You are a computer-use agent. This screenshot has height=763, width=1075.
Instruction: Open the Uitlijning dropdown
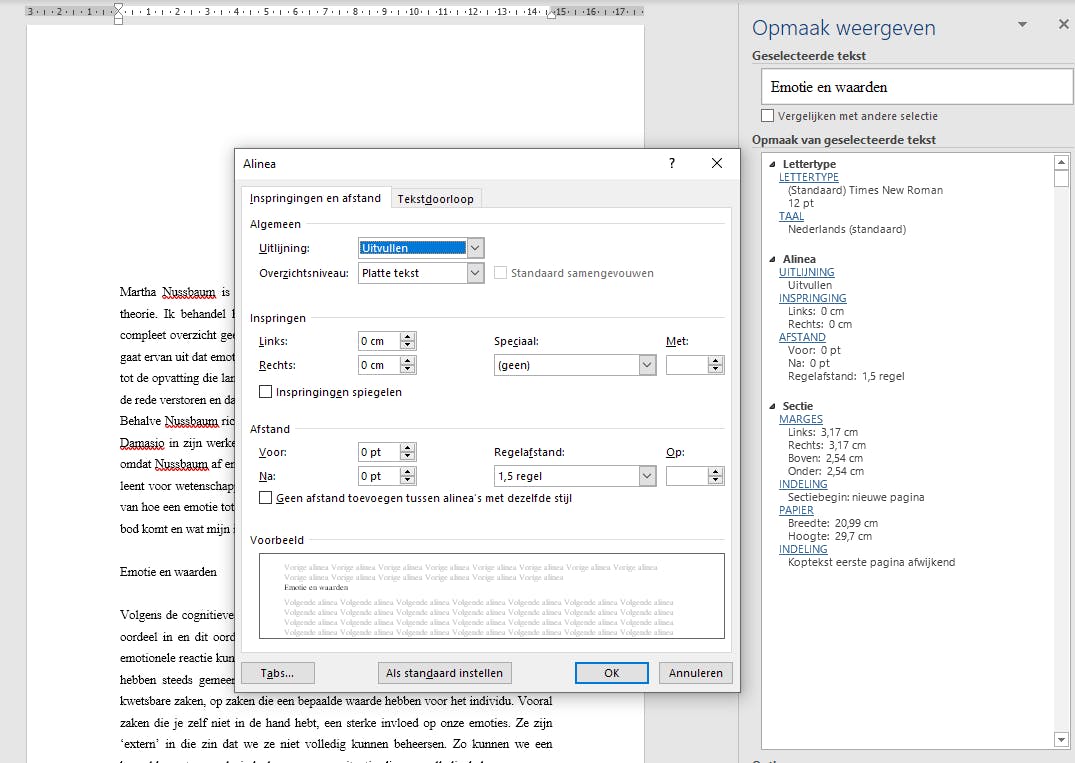(x=475, y=248)
